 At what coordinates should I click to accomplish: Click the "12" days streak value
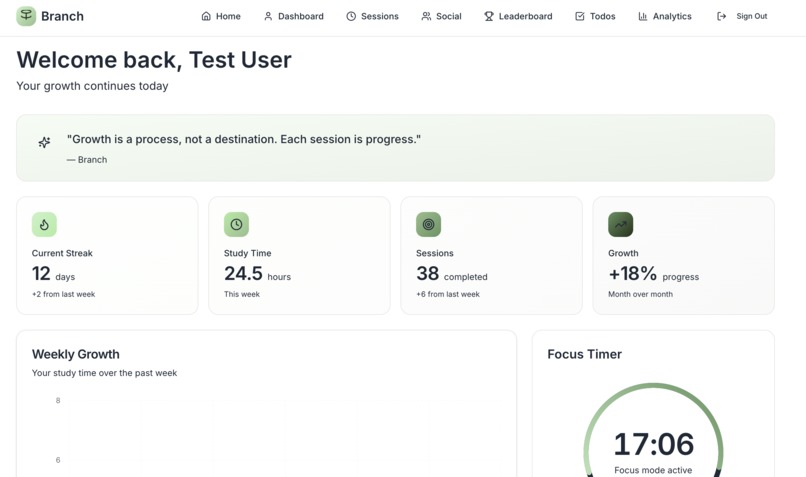click(41, 273)
